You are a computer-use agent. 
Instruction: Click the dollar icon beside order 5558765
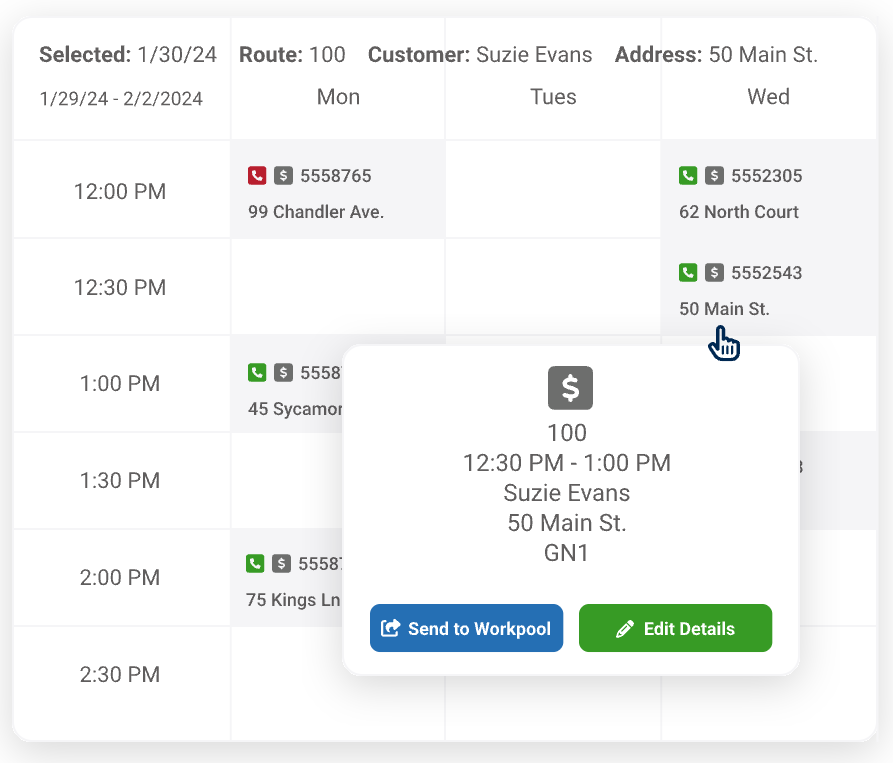click(283, 176)
